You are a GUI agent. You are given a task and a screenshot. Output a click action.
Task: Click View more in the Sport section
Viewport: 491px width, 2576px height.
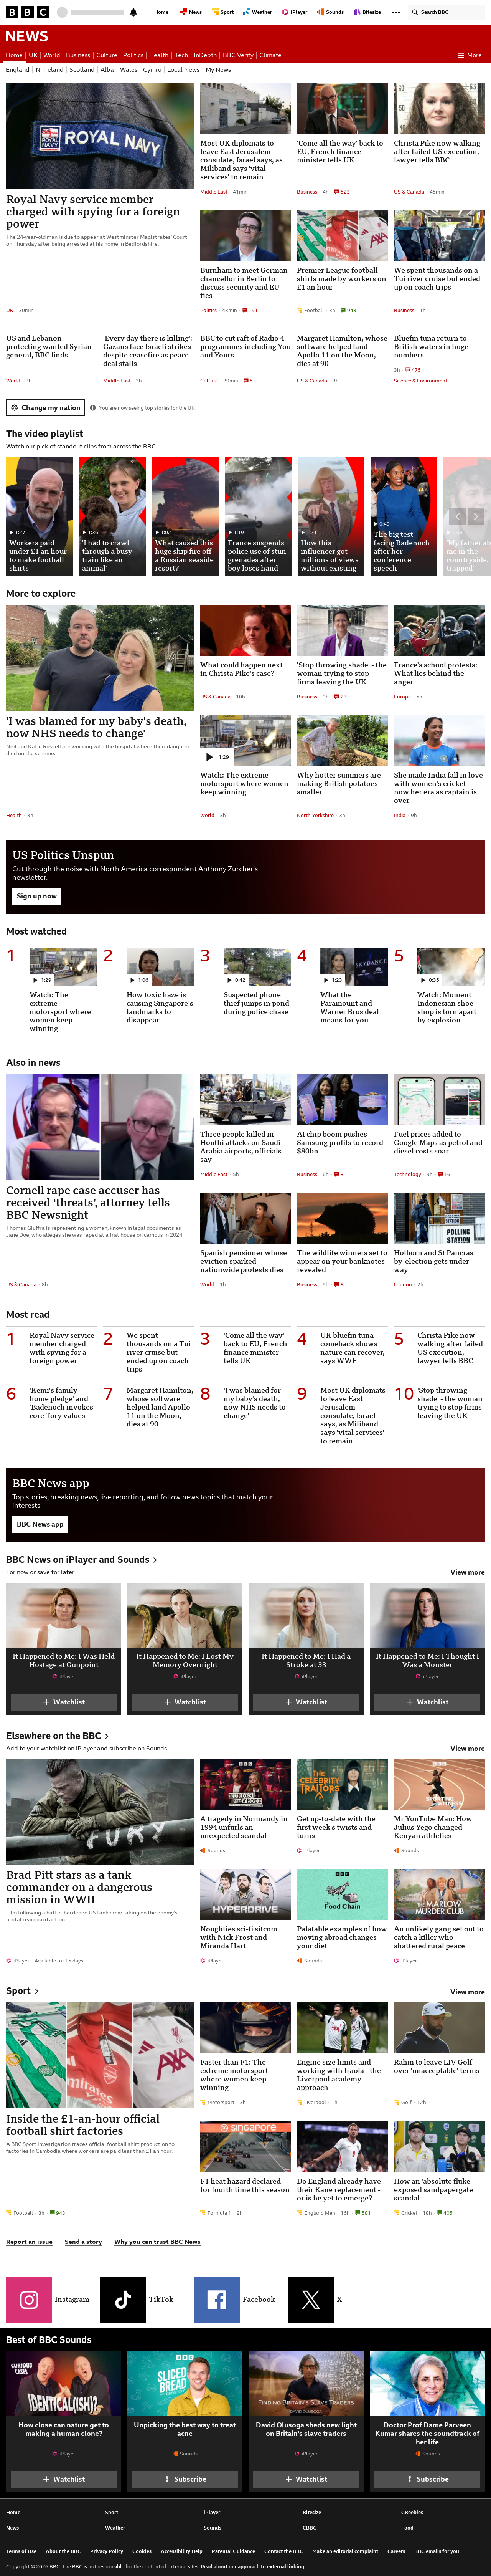(x=467, y=1992)
